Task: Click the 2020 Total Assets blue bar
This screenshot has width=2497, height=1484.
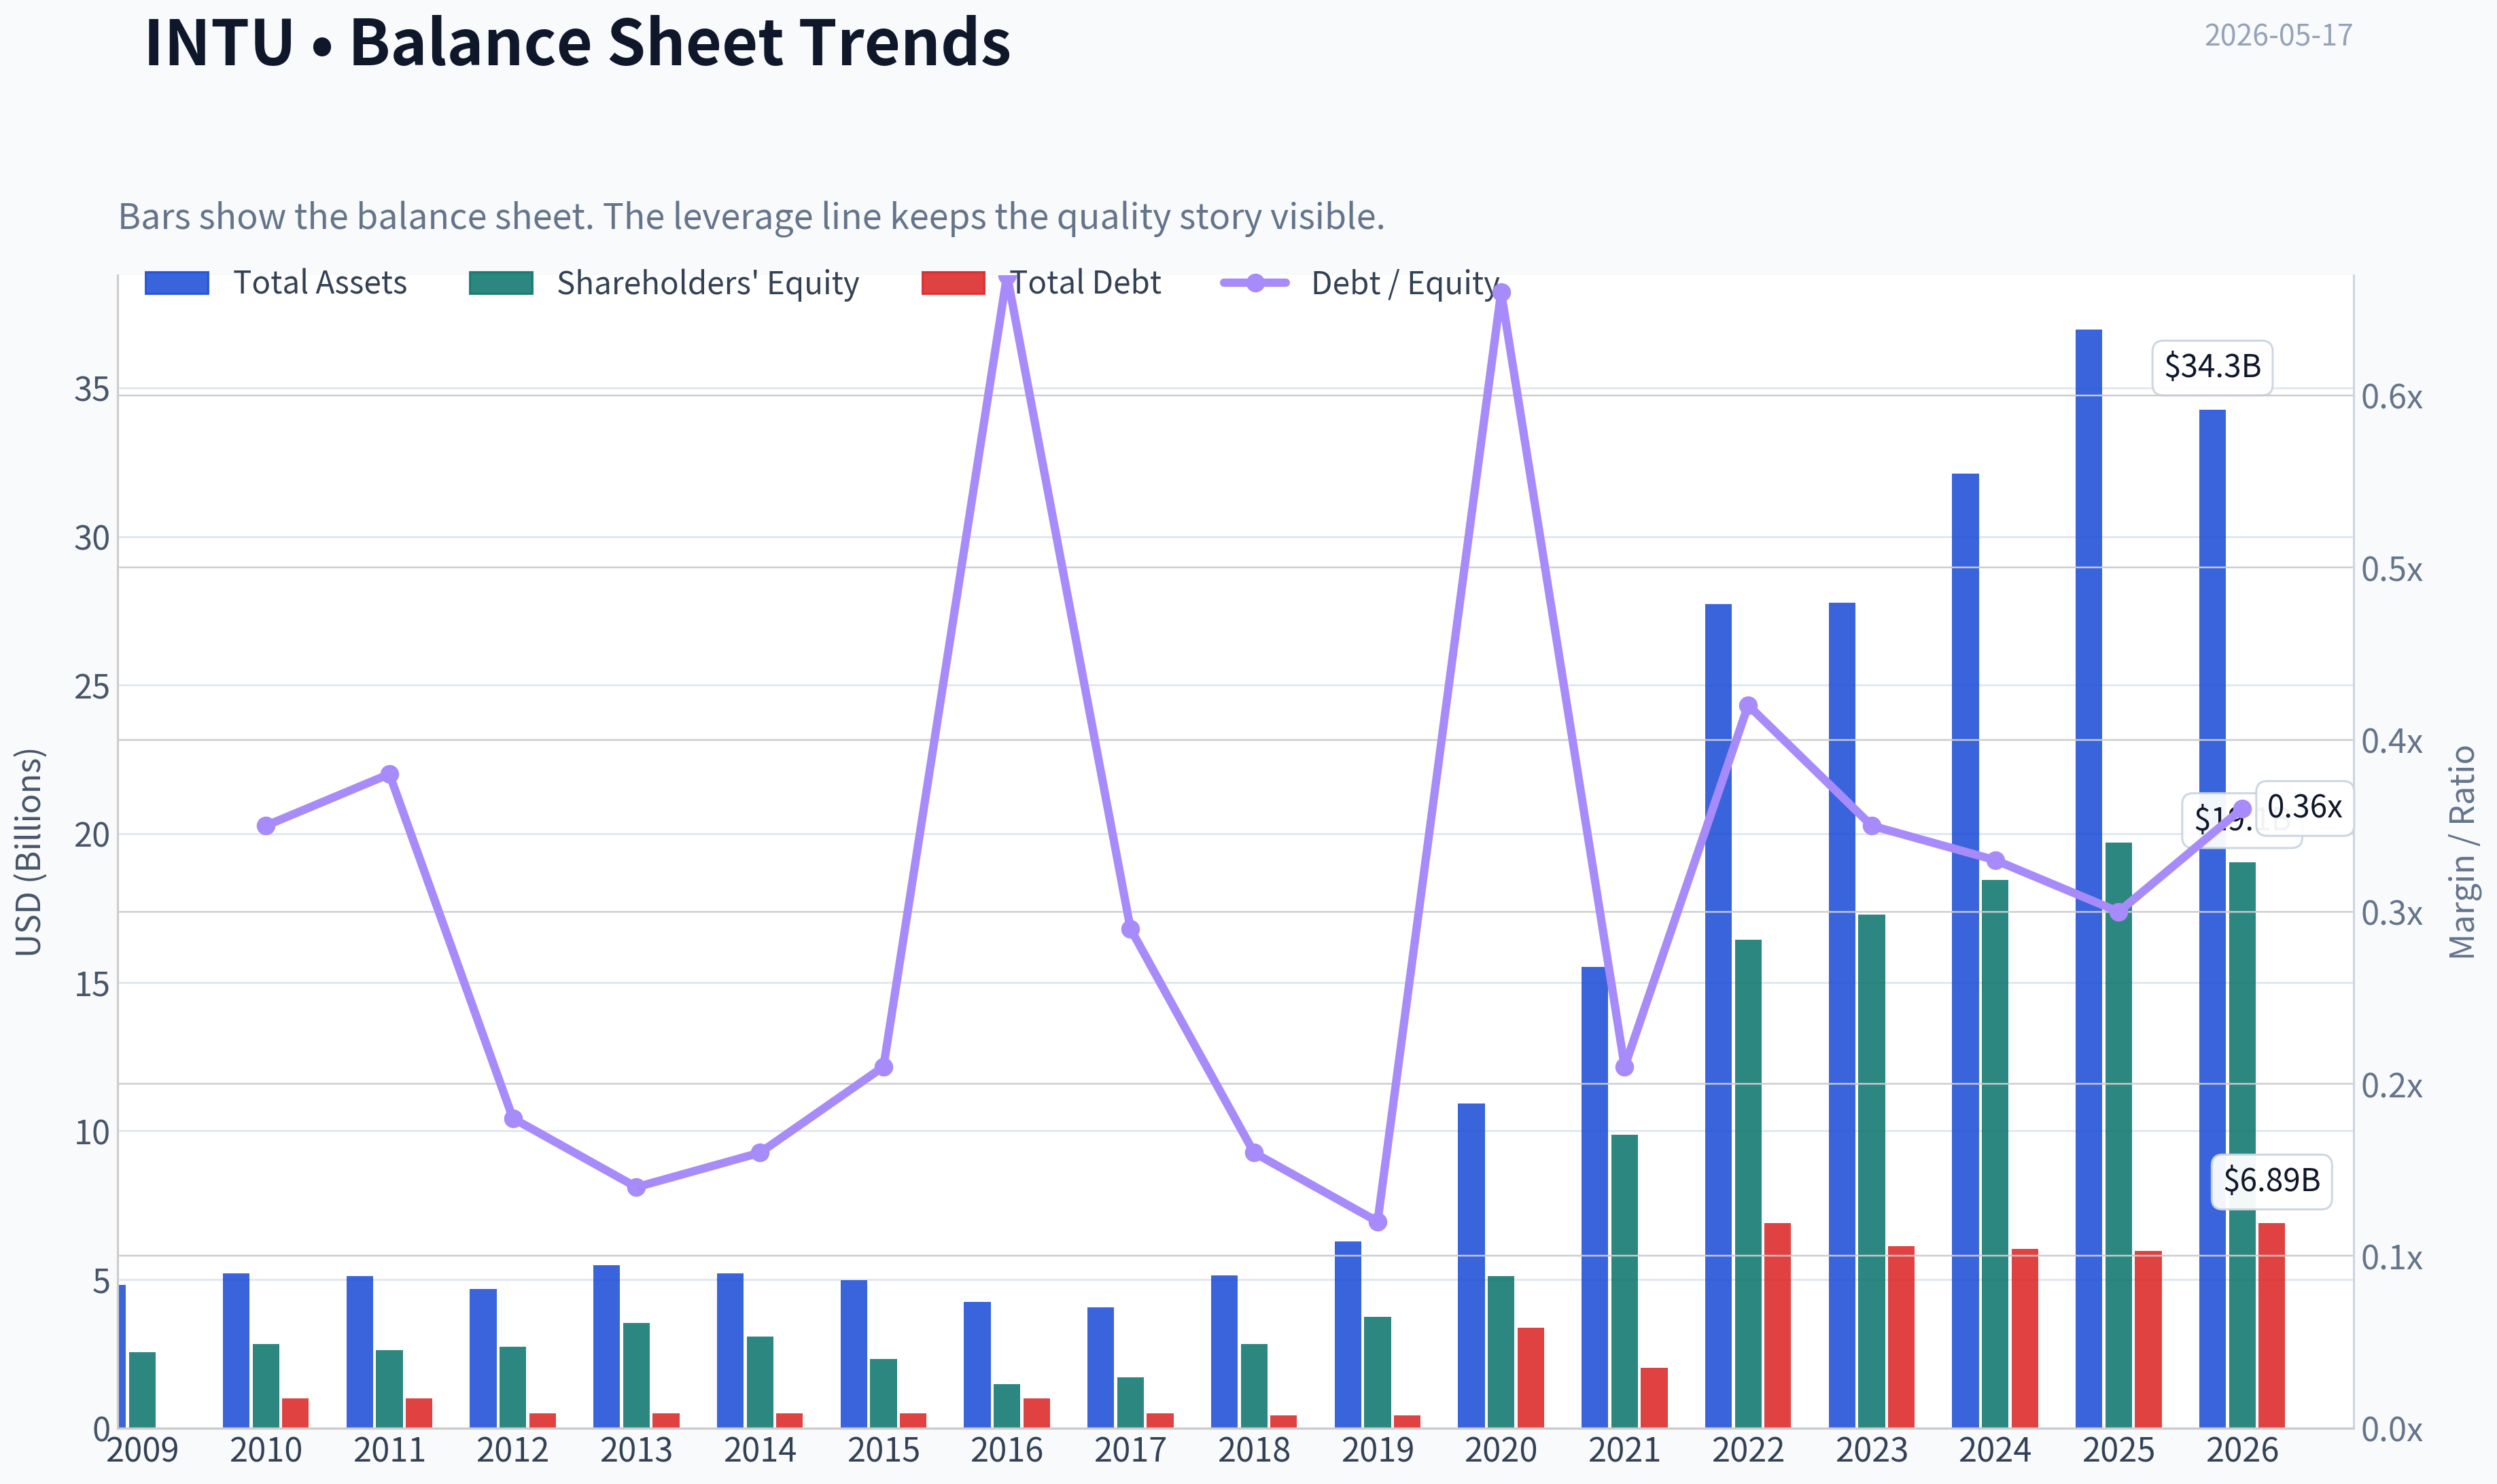Action: pos(1471,1265)
